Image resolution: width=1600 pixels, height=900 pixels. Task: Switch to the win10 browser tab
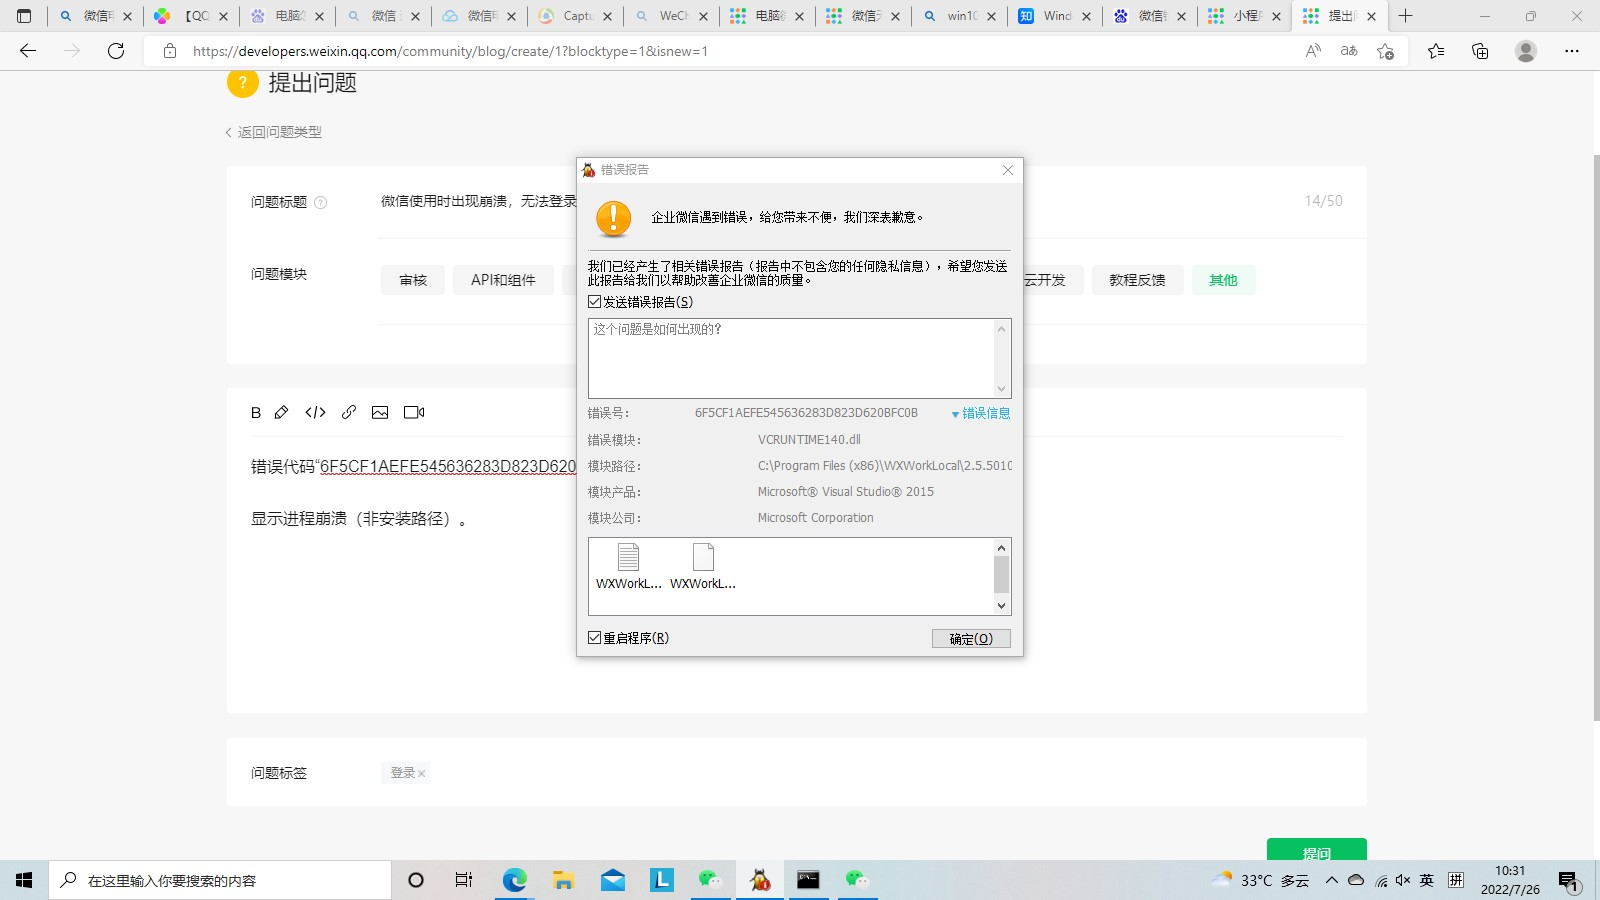pos(959,16)
